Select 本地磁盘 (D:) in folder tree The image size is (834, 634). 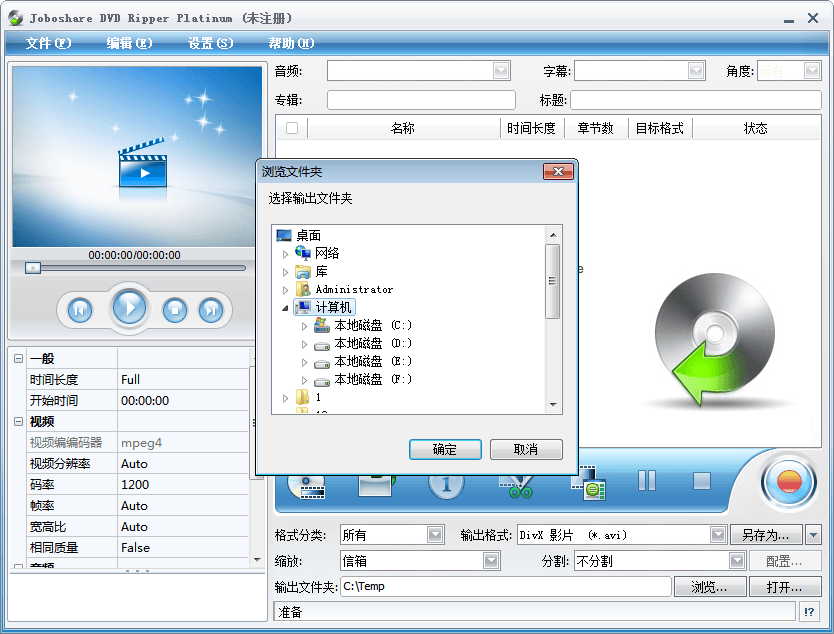(372, 343)
